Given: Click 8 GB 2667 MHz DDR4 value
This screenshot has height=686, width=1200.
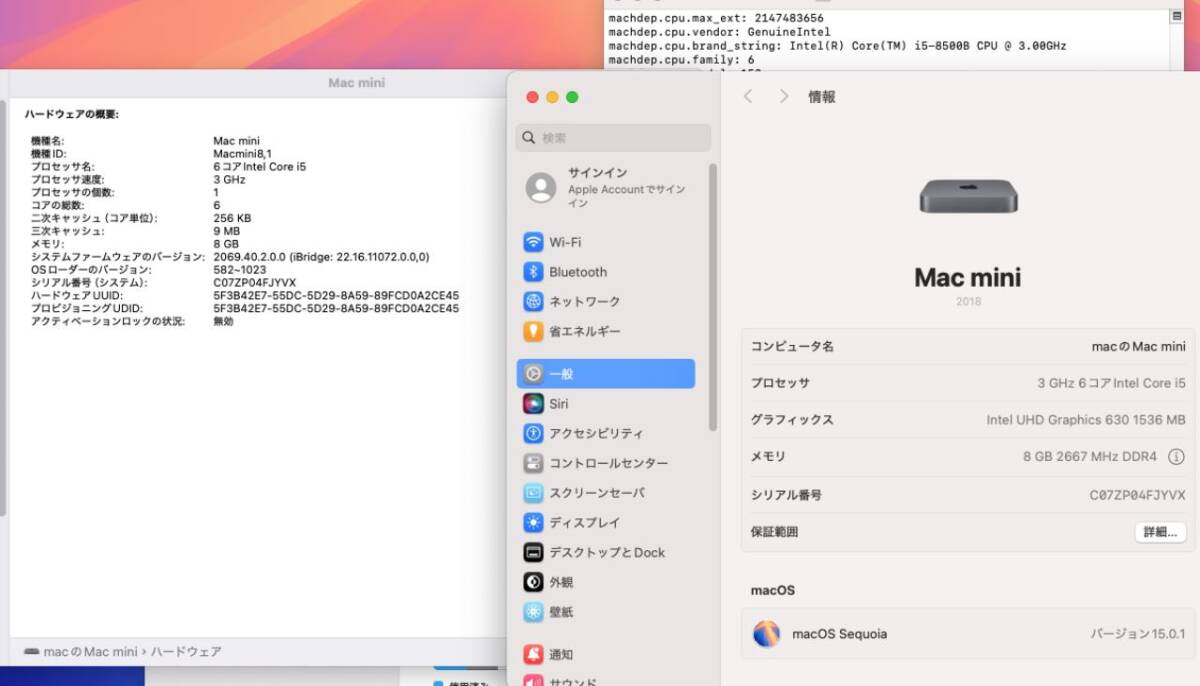Looking at the screenshot, I should tap(1089, 457).
